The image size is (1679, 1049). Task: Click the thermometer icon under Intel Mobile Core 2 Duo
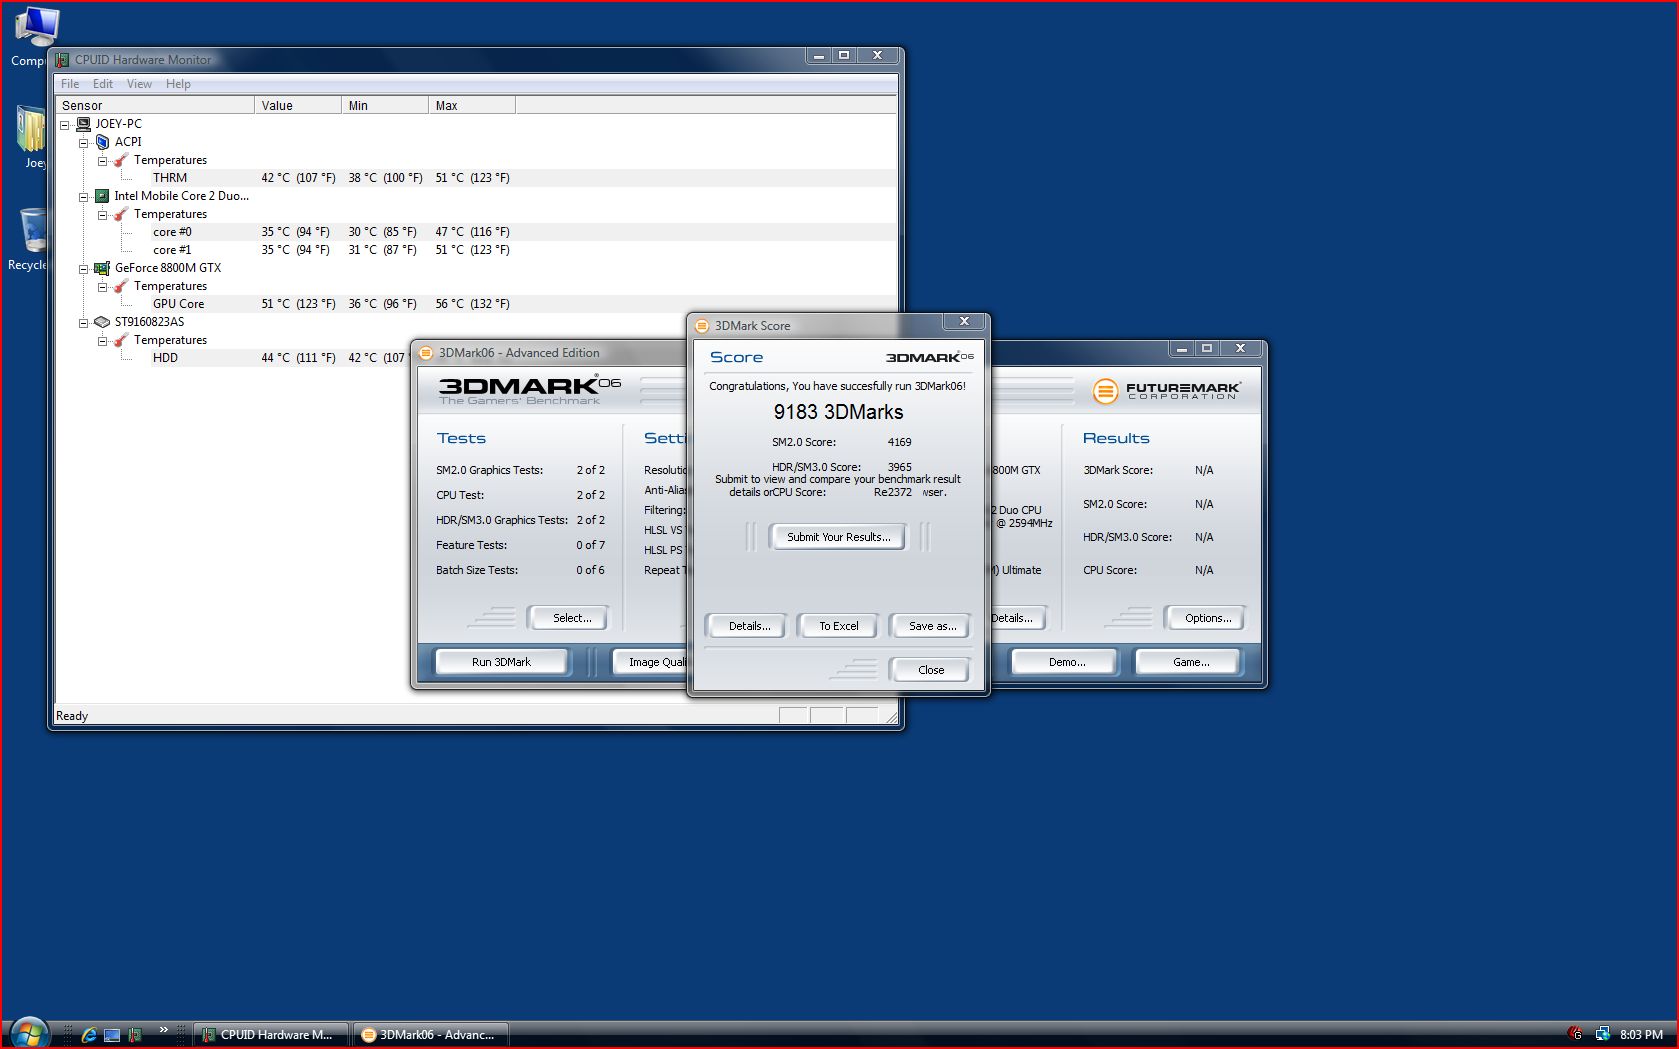coord(121,214)
